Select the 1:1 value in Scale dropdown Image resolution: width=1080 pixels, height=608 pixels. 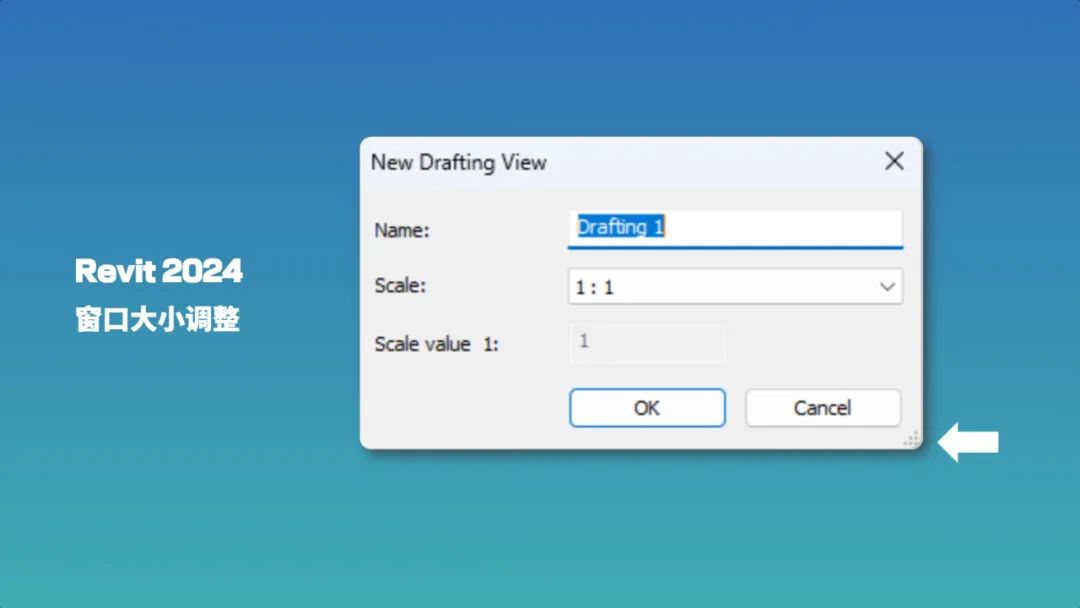[x=600, y=287]
